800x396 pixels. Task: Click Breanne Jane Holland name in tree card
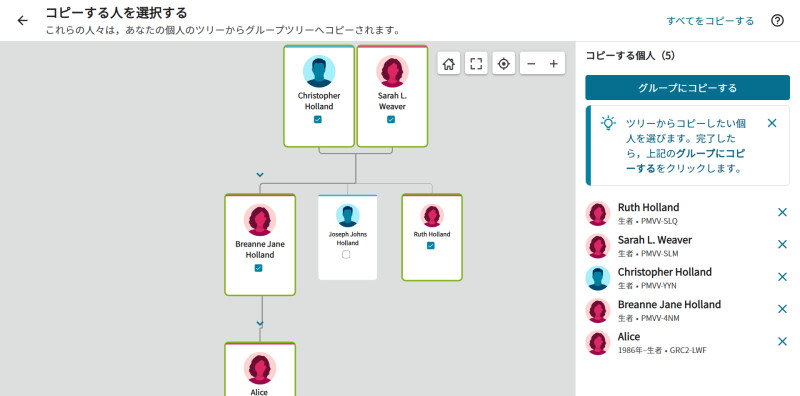pos(260,250)
